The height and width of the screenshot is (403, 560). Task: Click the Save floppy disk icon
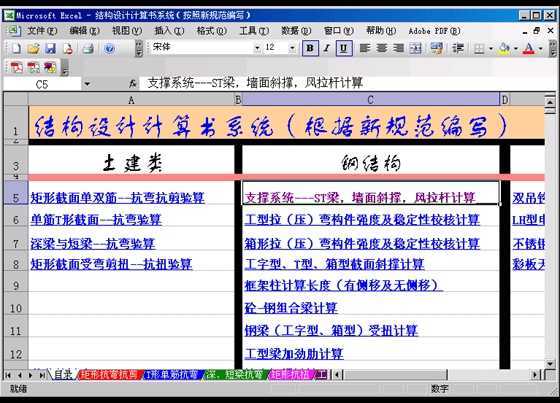[50, 48]
